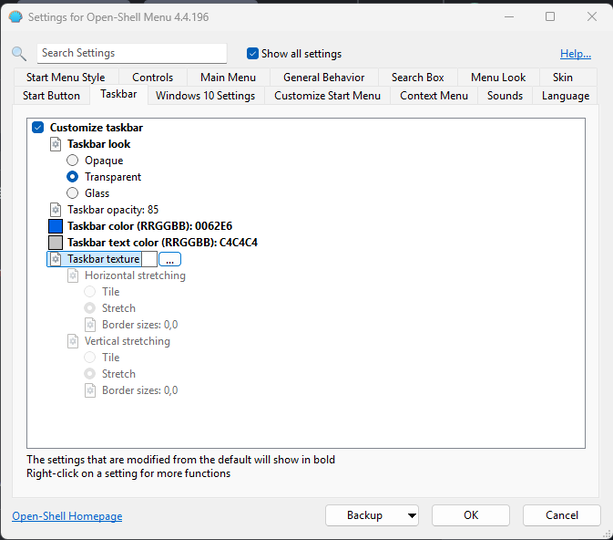Browse for texture with the ... button
Image resolution: width=613 pixels, height=540 pixels.
pos(170,259)
